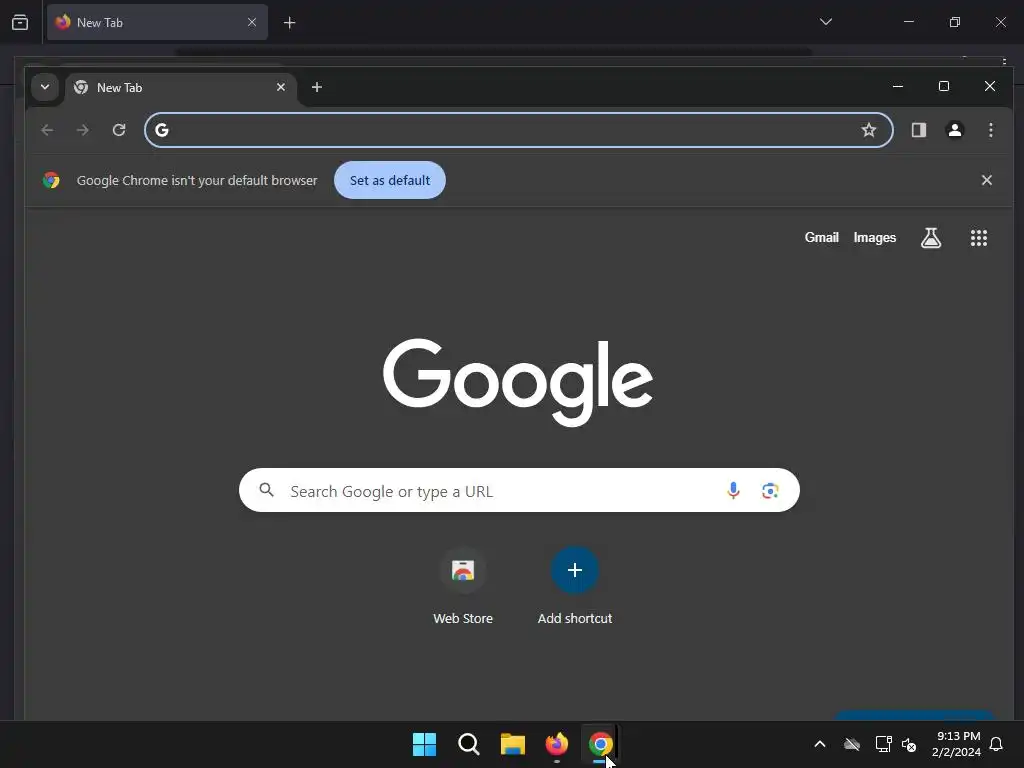Open network status tray icon
Image resolution: width=1024 pixels, height=768 pixels.
click(883, 744)
